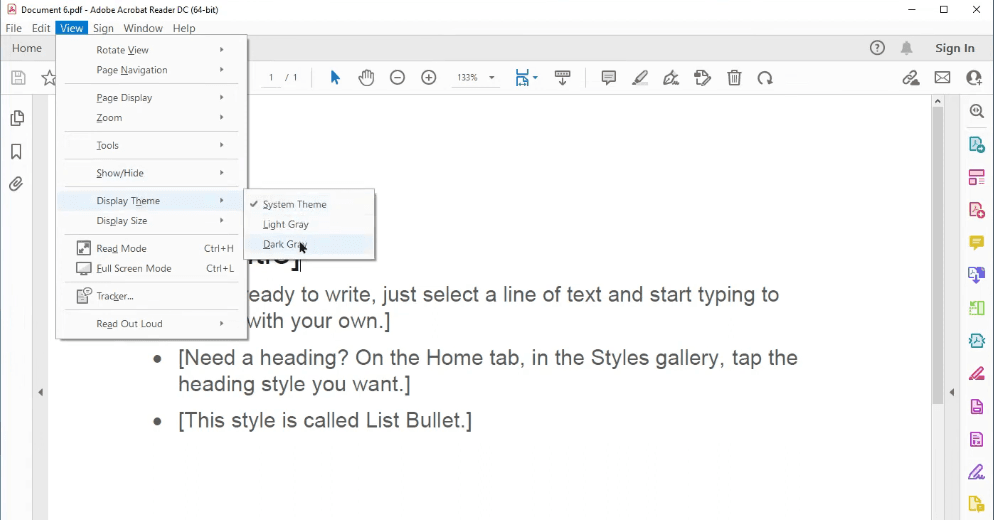
Task: Open the Combine Files tool
Action: (977, 275)
